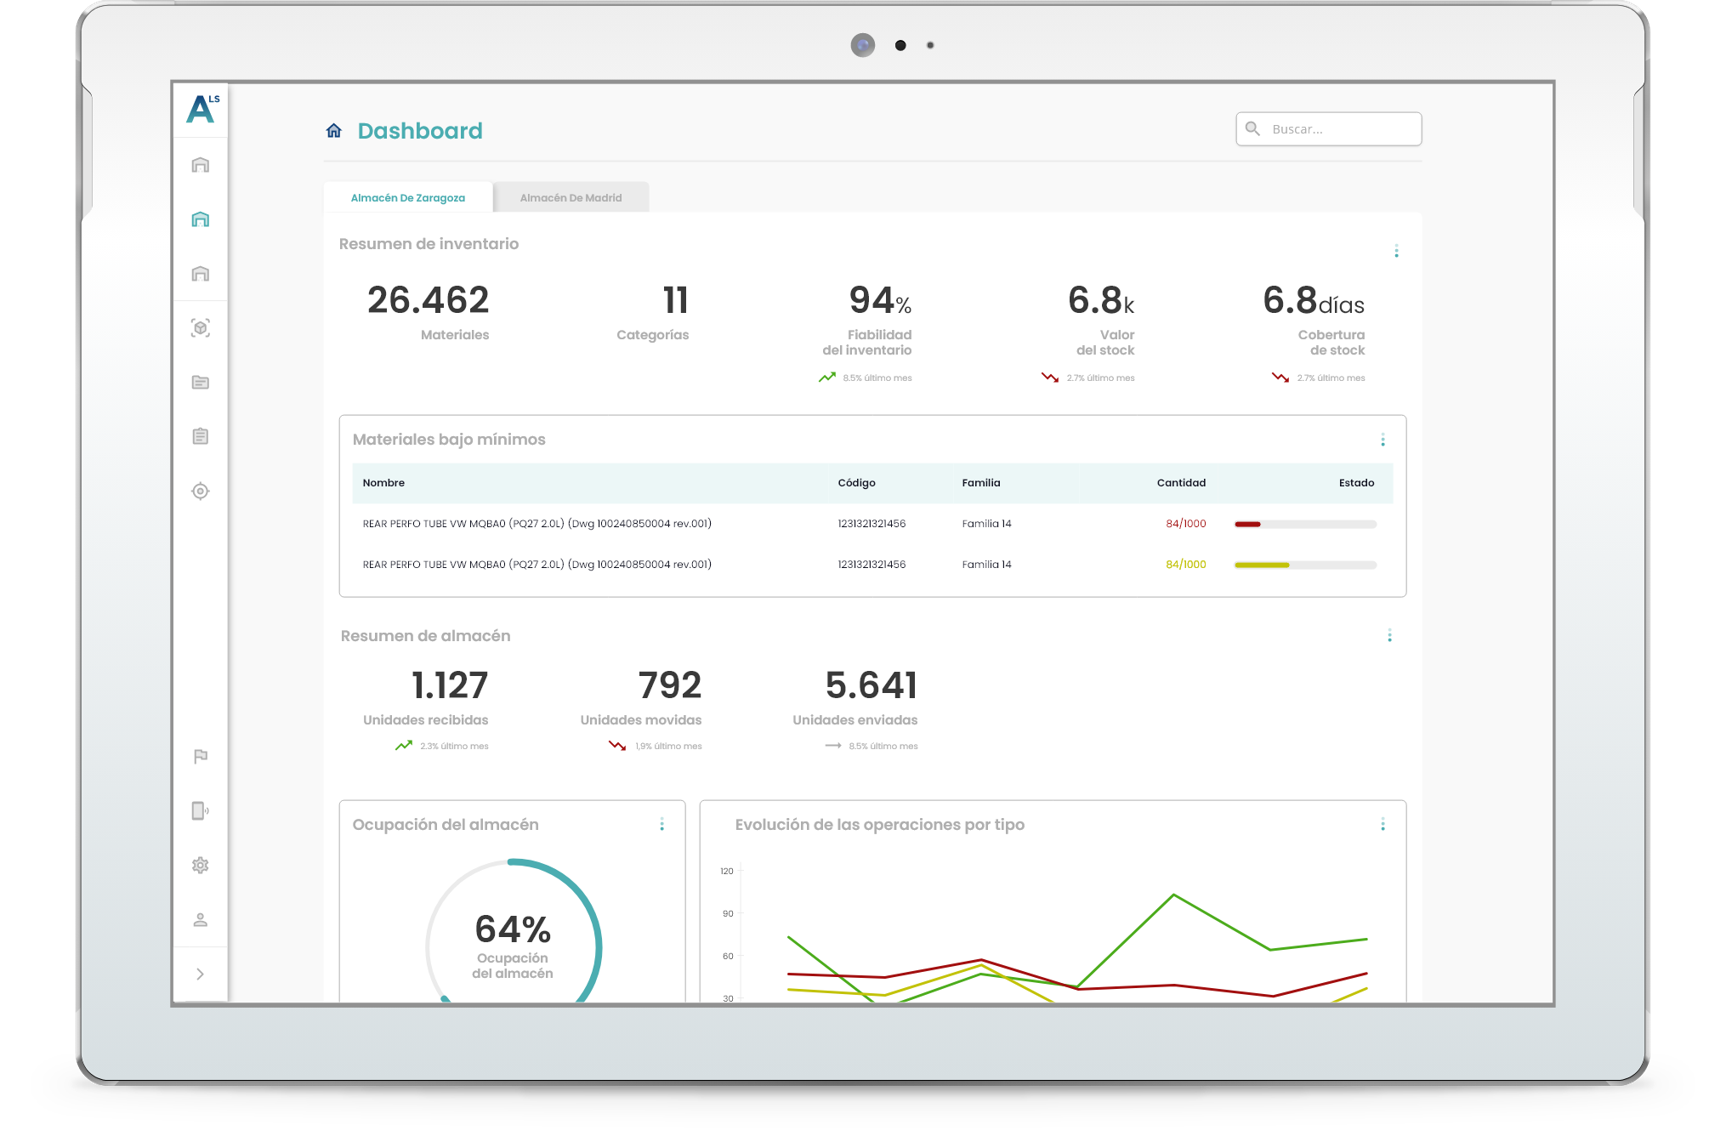This screenshot has height=1142, width=1726.
Task: Click the home icon beside Dashboard
Action: [x=334, y=130]
